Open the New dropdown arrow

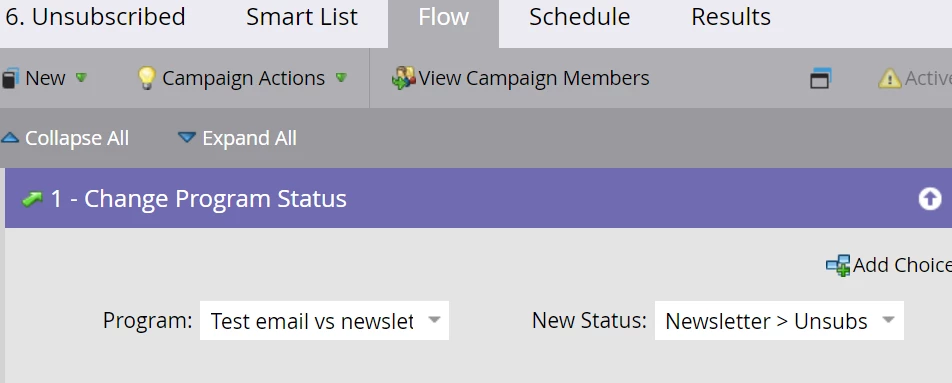tap(81, 78)
